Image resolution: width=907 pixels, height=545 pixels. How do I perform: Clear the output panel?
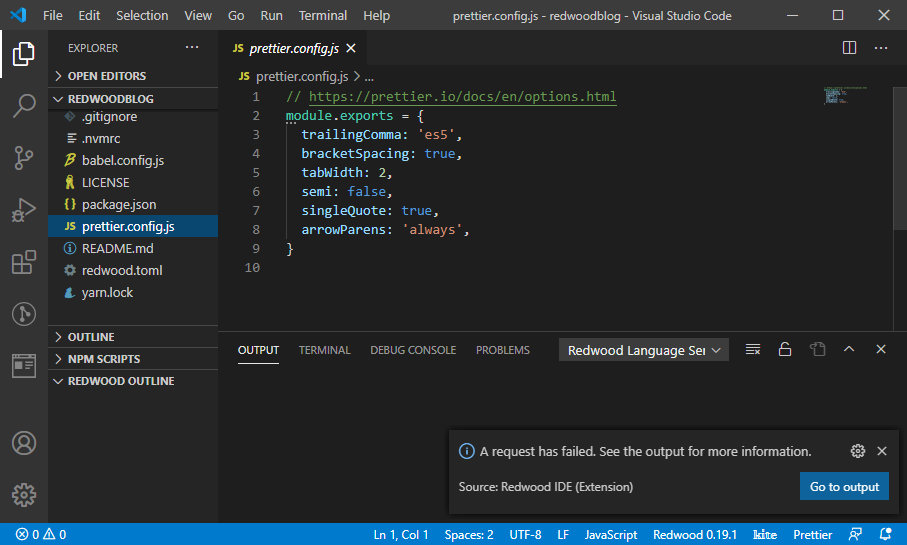pos(753,349)
